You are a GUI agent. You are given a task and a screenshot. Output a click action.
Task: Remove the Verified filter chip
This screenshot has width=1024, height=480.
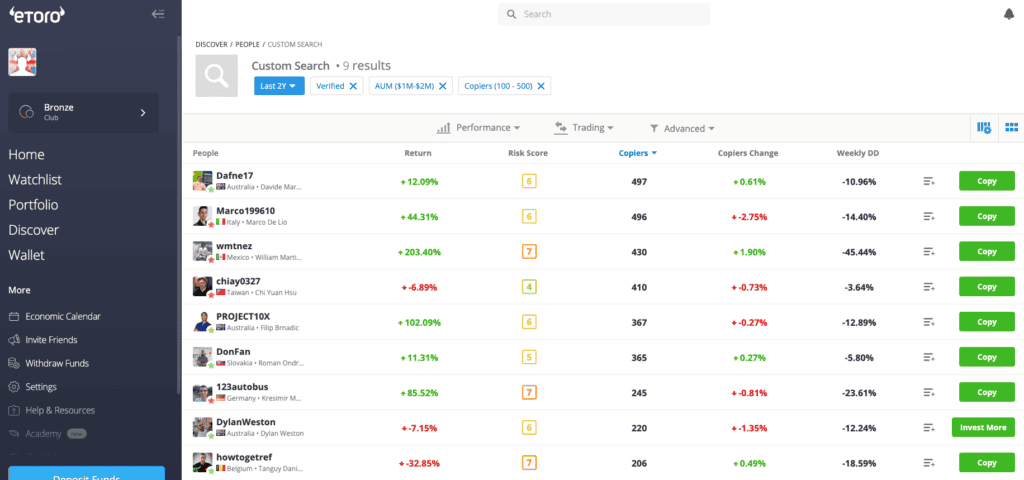[x=353, y=86]
